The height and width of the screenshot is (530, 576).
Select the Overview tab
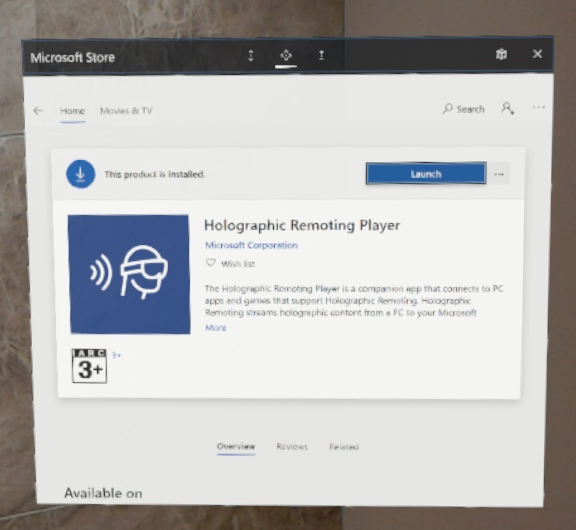236,447
